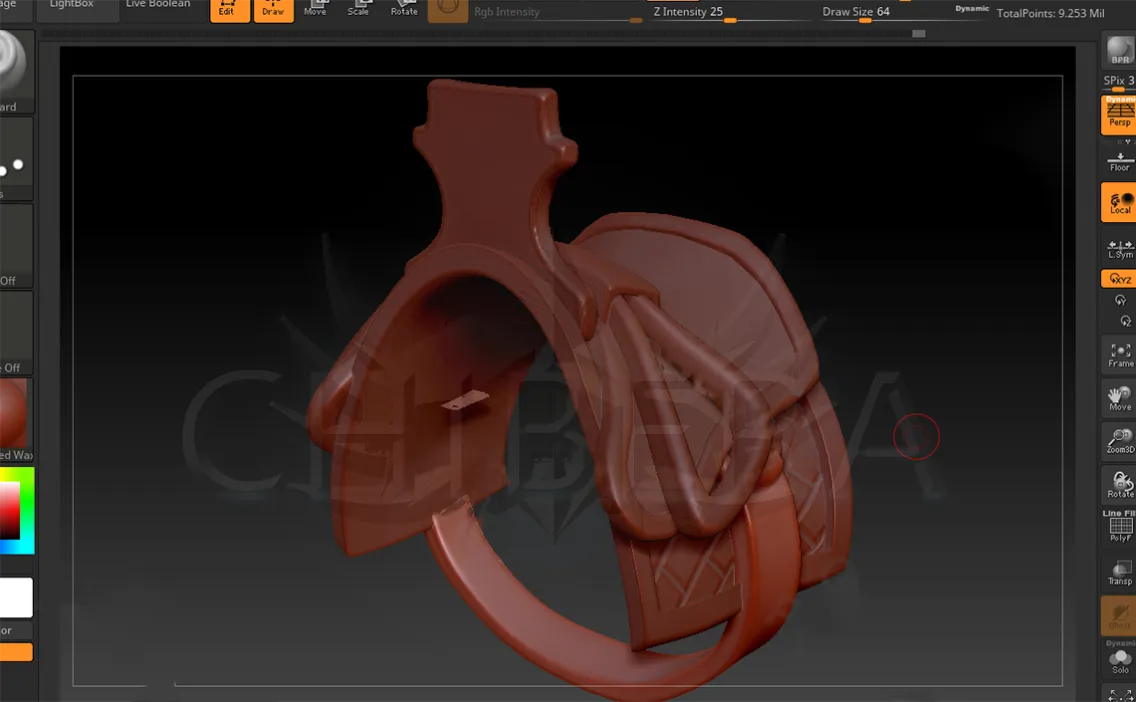Click the Live Boolean button
This screenshot has width=1136, height=702.
[x=158, y=6]
